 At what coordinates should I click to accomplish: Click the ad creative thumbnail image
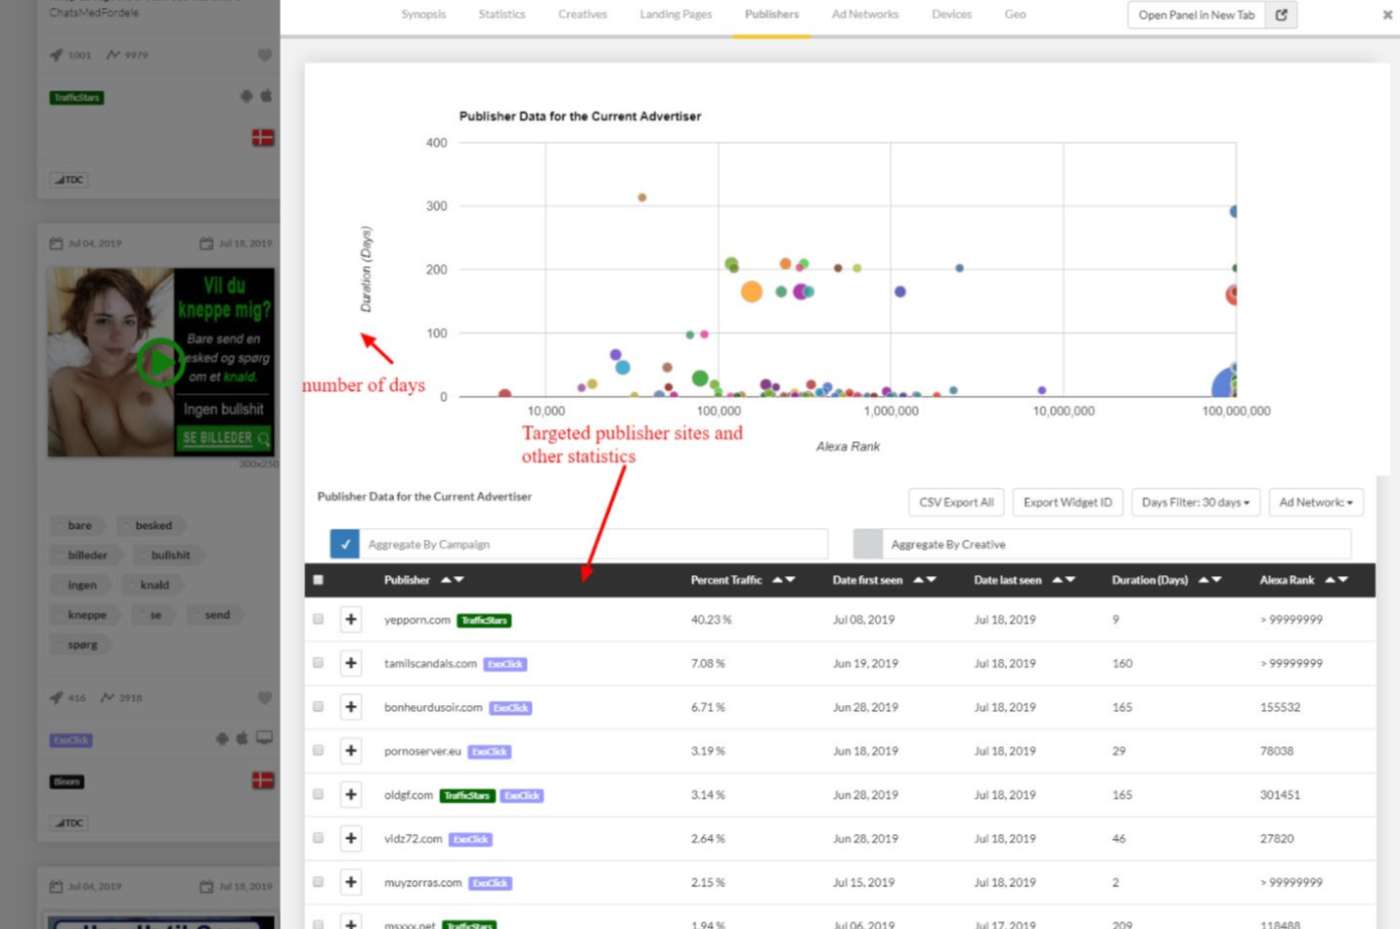tap(161, 362)
